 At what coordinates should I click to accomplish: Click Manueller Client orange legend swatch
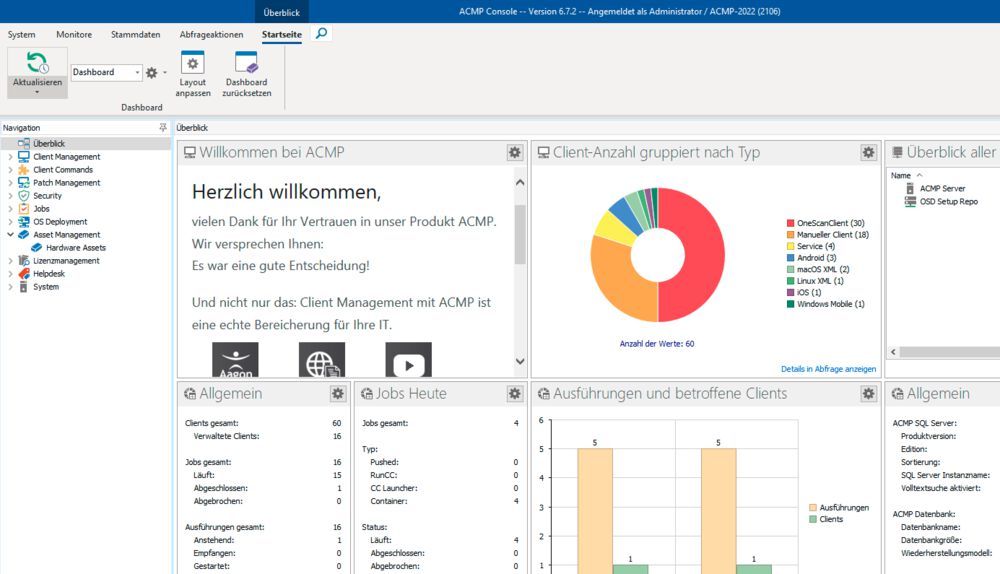tap(790, 235)
